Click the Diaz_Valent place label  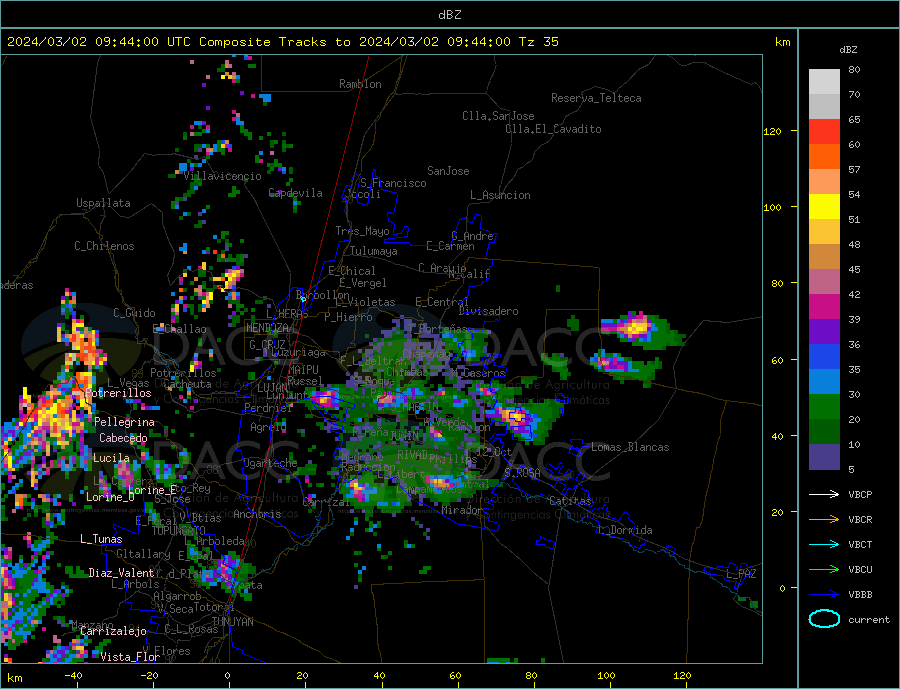click(121, 573)
